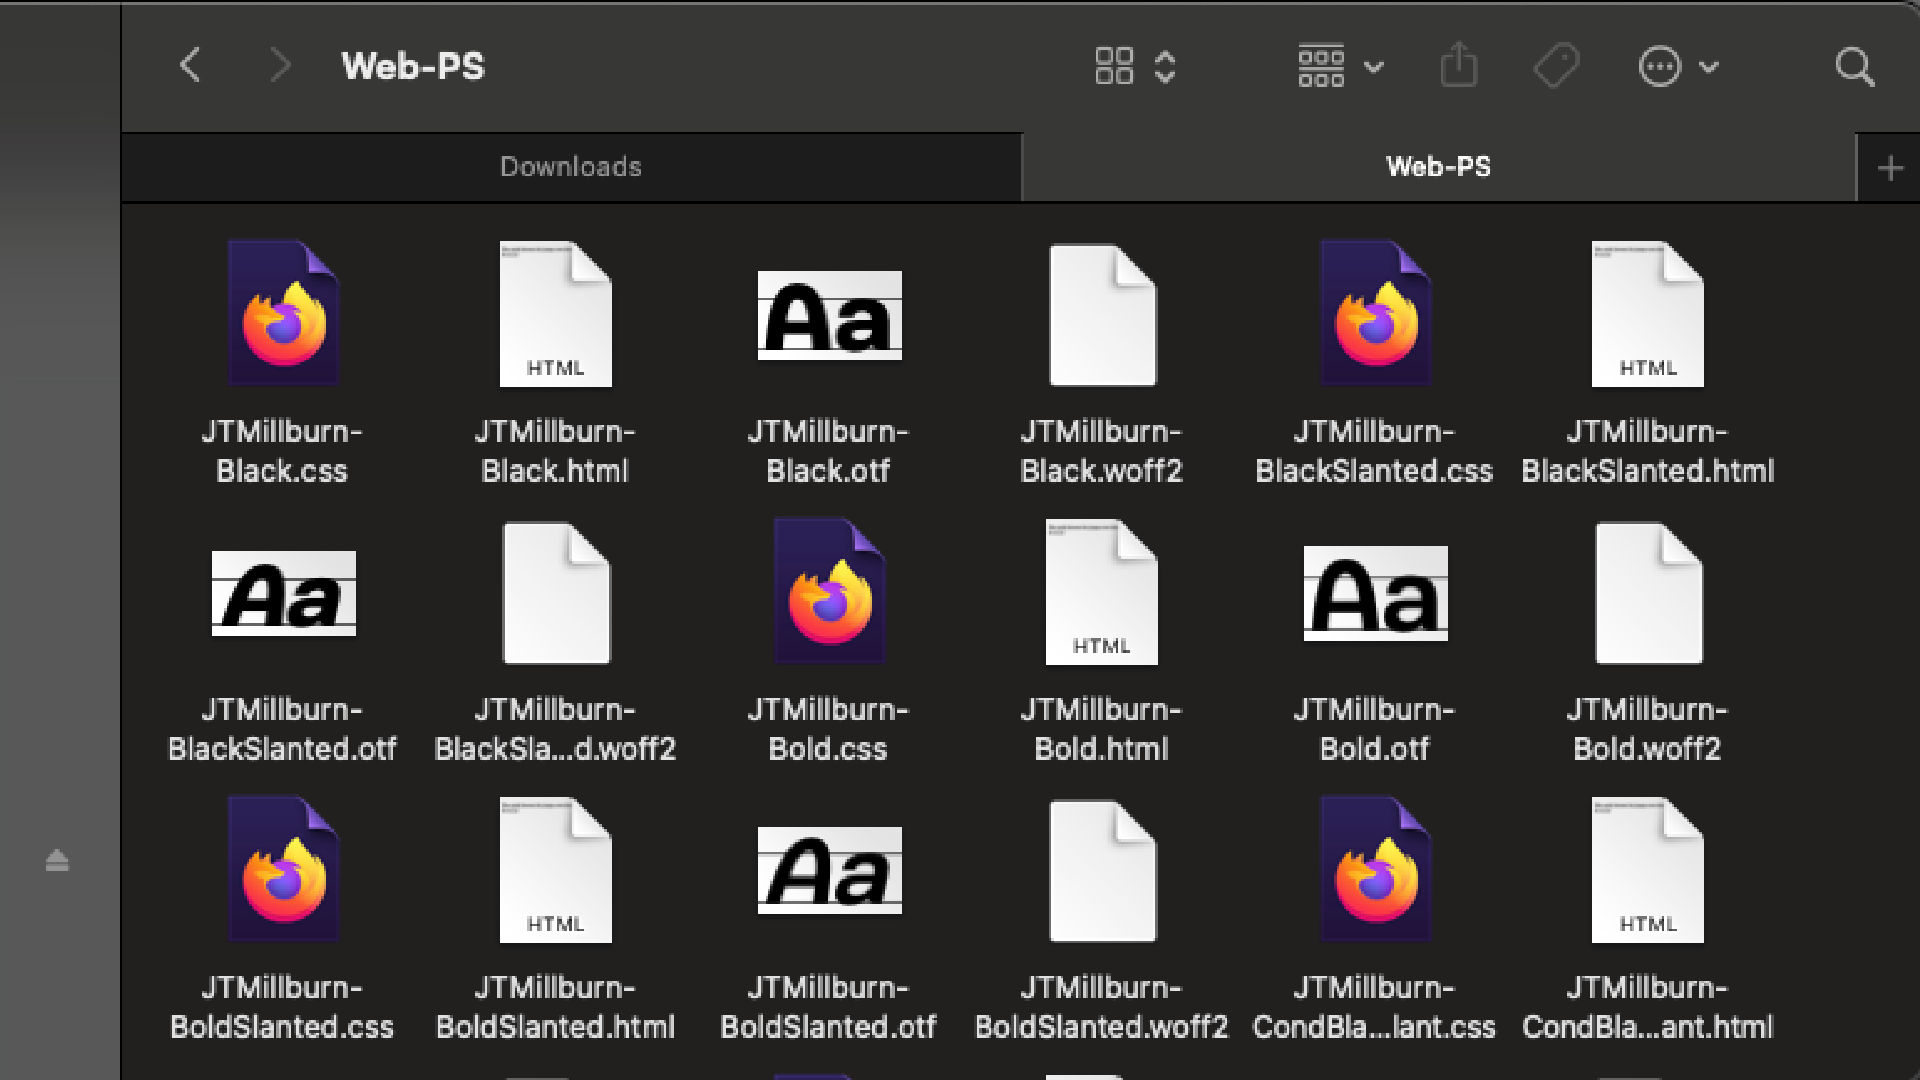Screen dimensions: 1920x1080
Task: Switch to the Downloads tab
Action: click(x=571, y=167)
